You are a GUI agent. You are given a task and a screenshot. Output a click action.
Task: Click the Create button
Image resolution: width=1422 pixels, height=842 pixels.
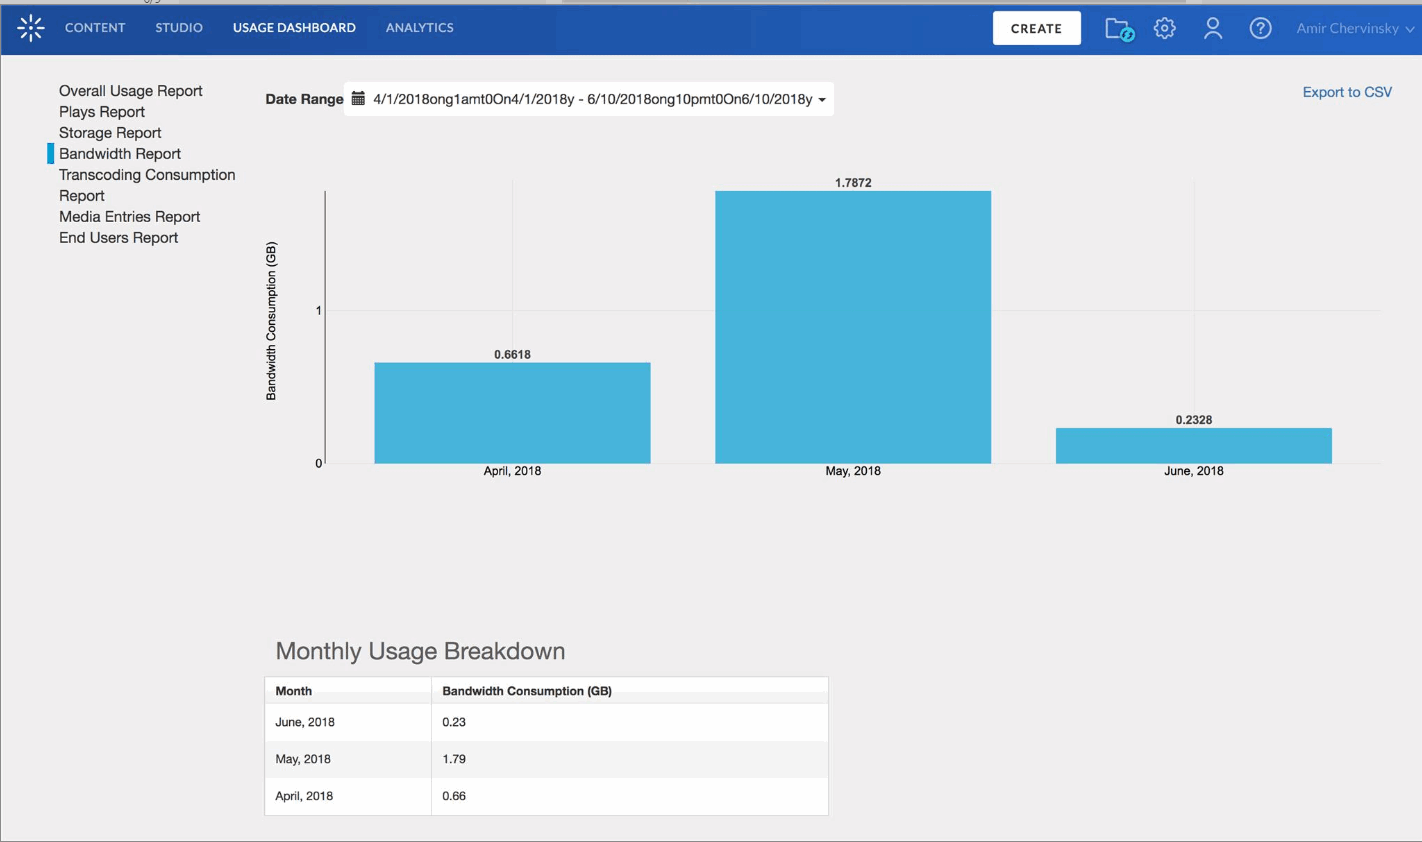pos(1036,28)
